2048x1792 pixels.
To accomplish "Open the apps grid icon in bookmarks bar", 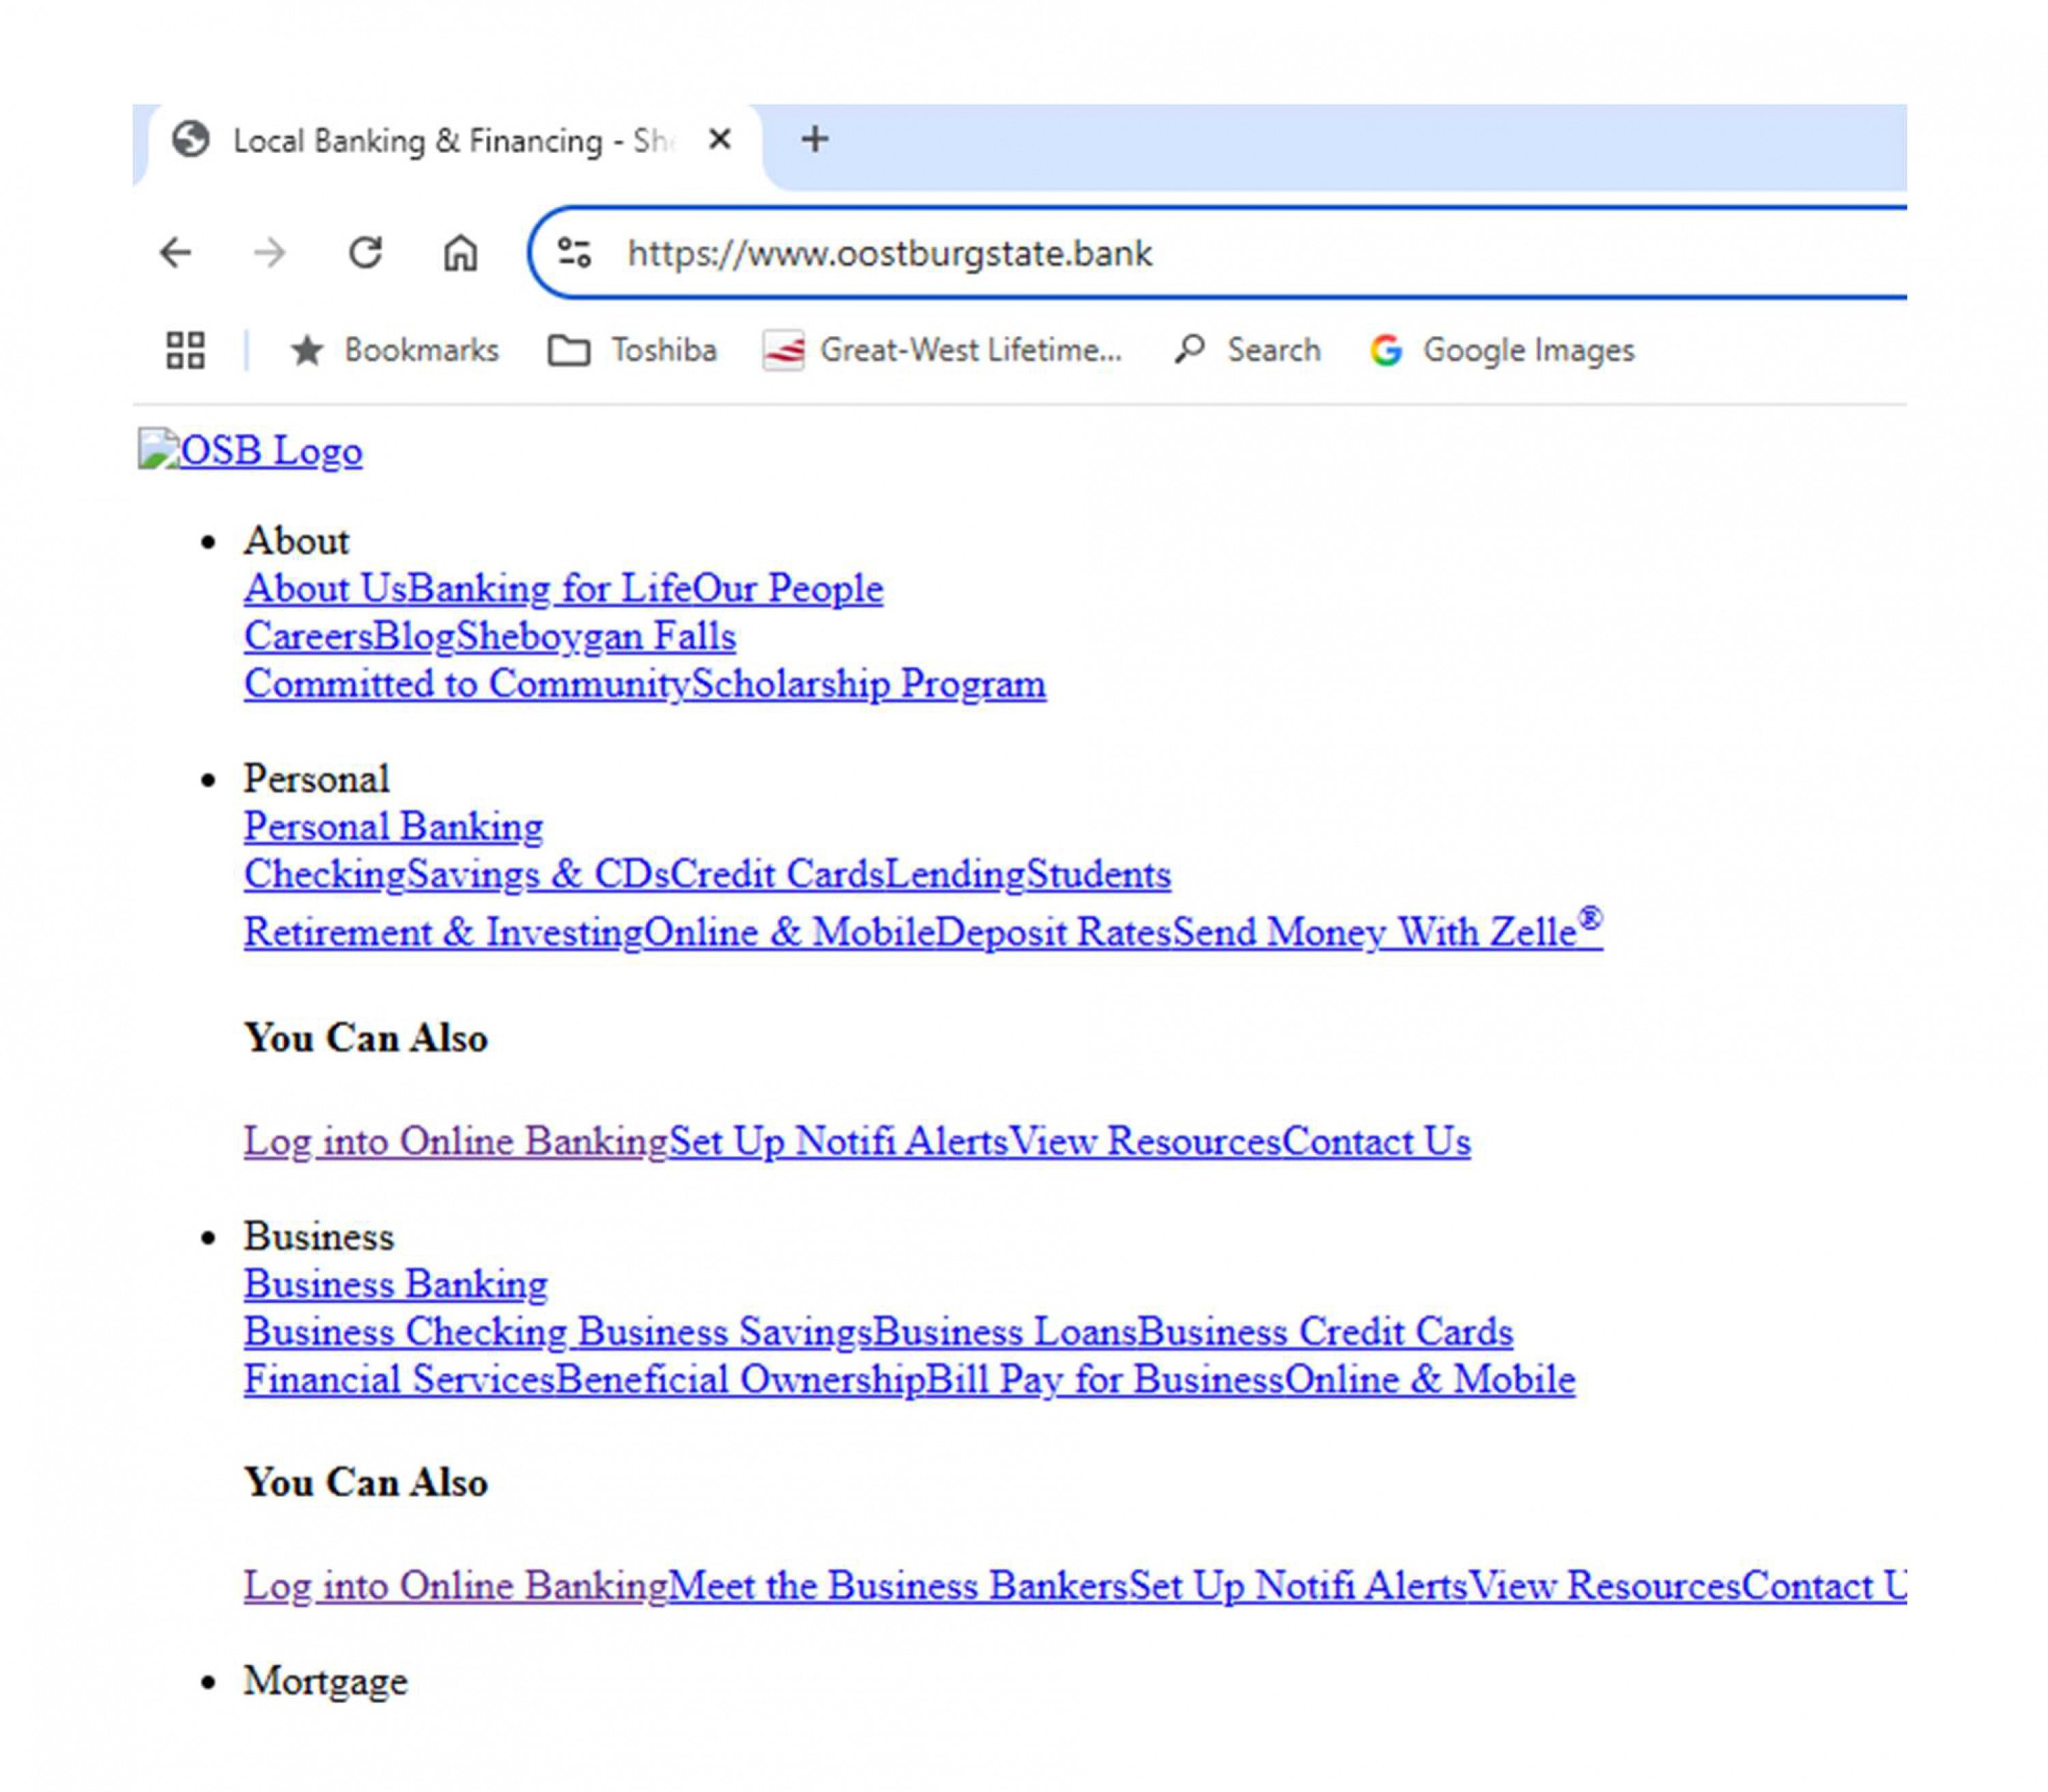I will tap(185, 350).
